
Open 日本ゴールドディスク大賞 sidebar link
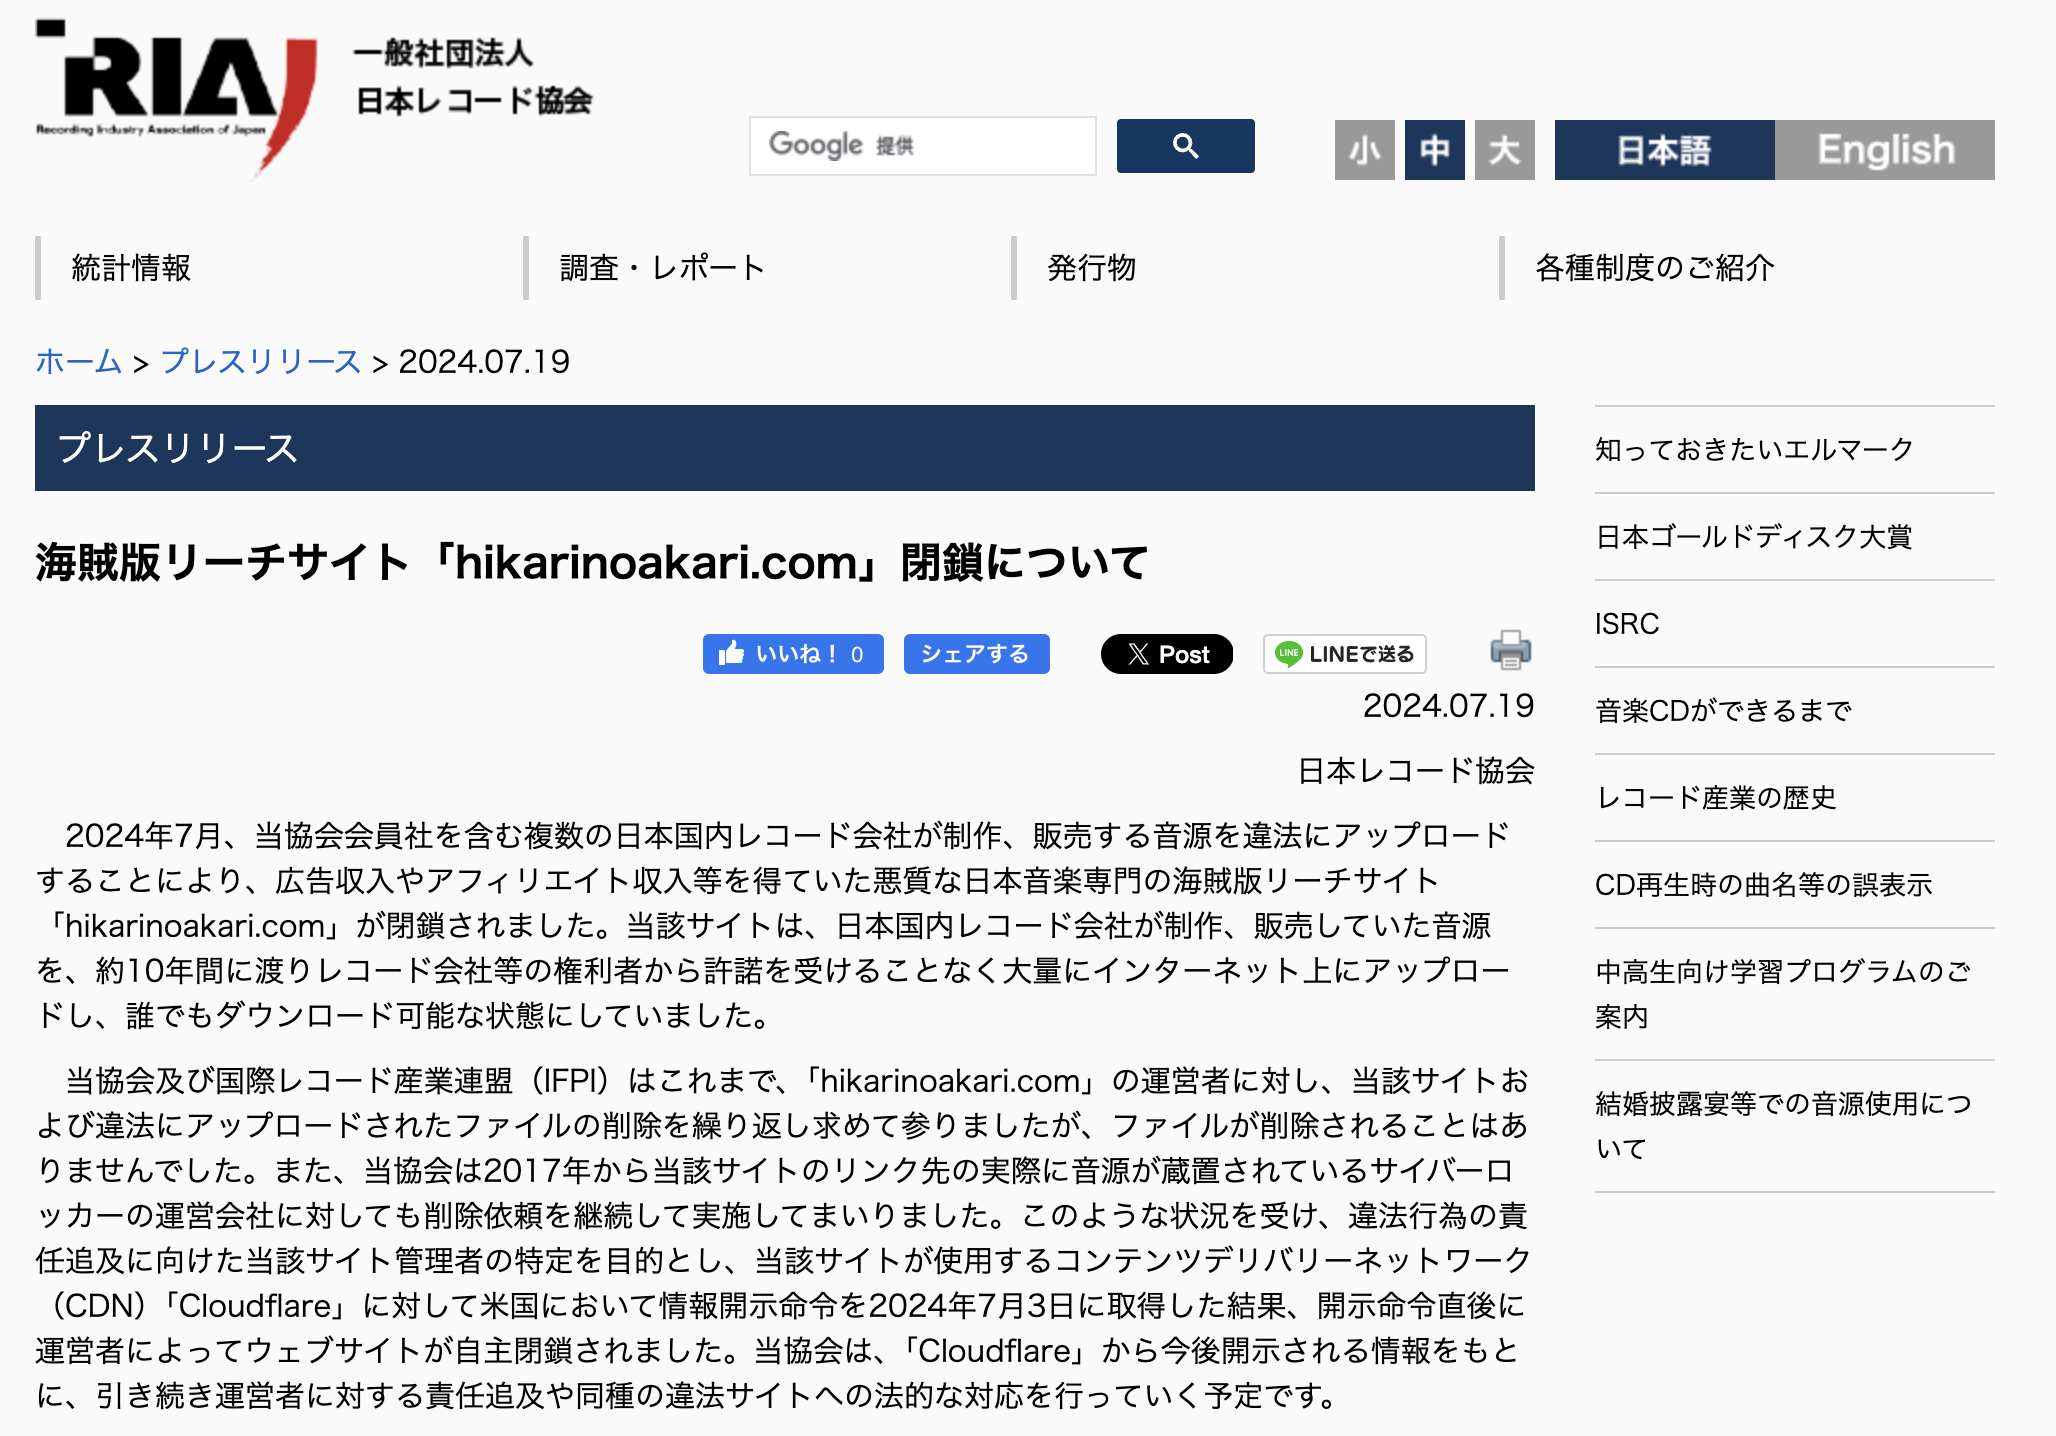click(1753, 537)
